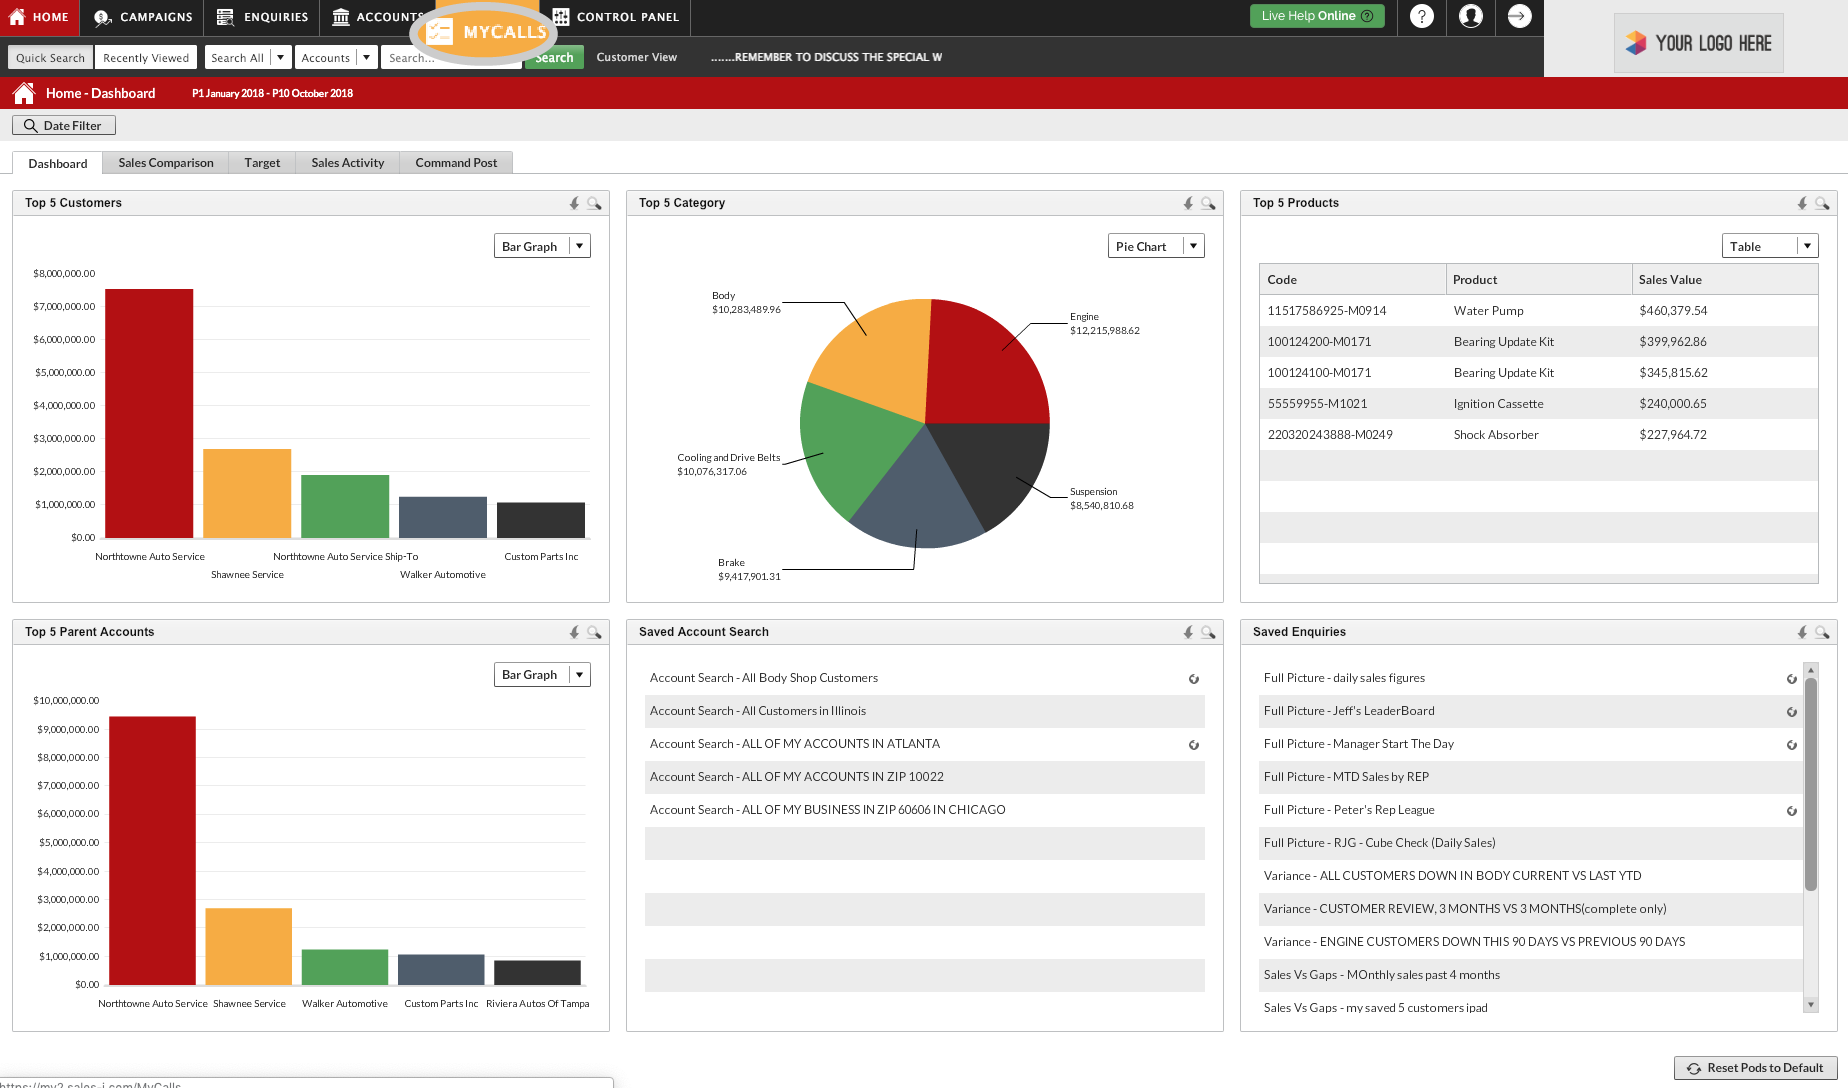Viewport: 1848px width, 1088px height.
Task: Click the logout arrow icon
Action: click(1519, 16)
